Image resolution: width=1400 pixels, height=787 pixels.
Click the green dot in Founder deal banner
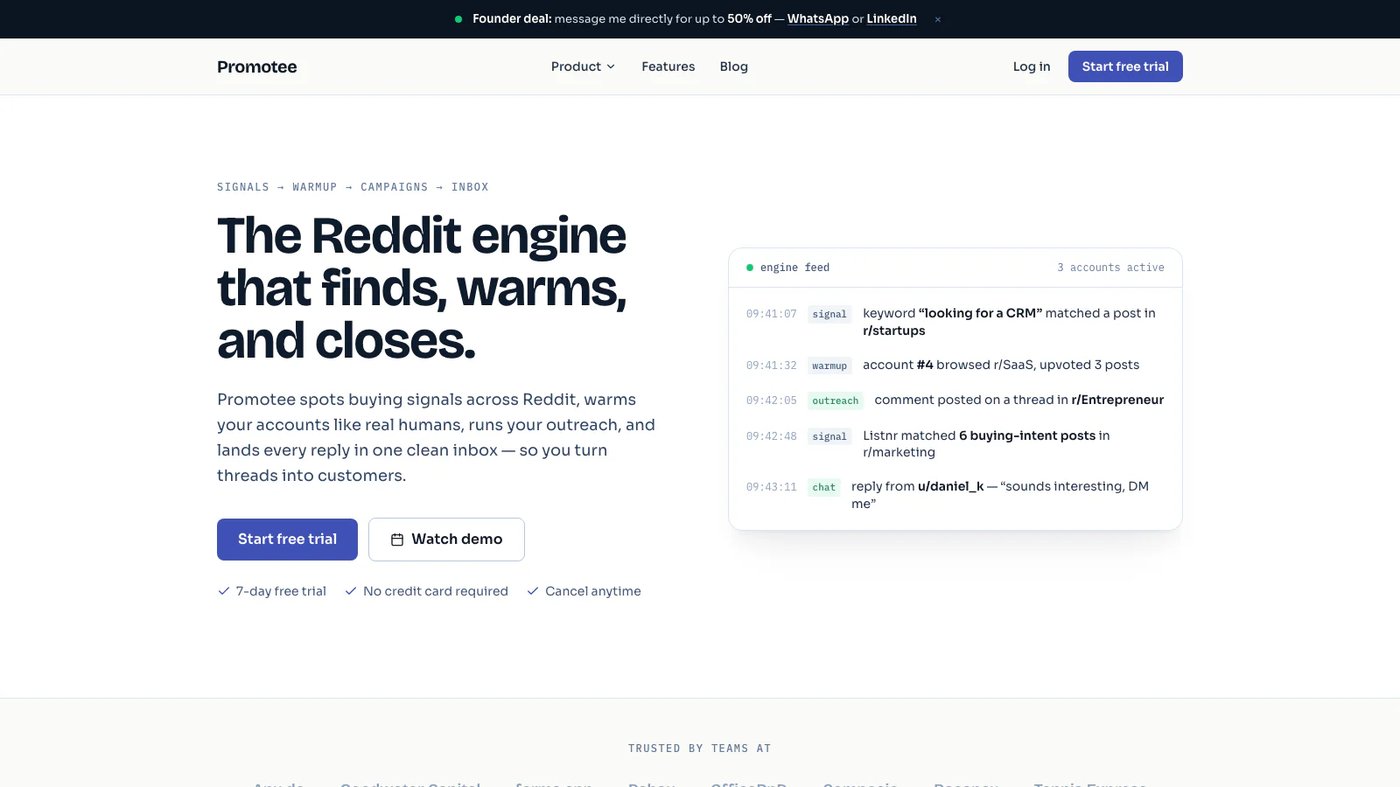458,19
